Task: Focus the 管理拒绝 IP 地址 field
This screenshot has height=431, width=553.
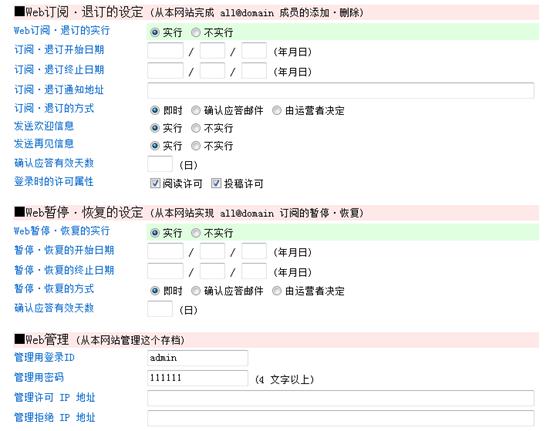Action: 341,418
